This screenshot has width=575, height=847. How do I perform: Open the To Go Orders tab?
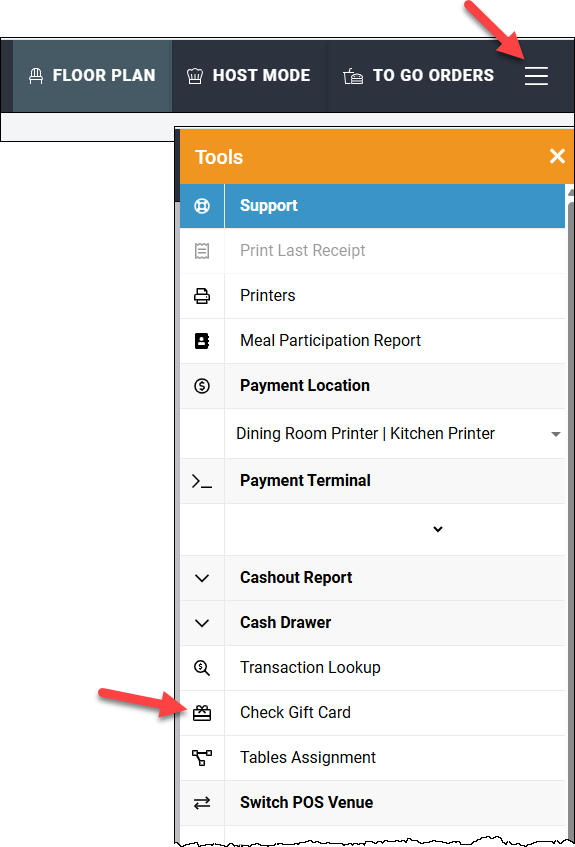419,76
